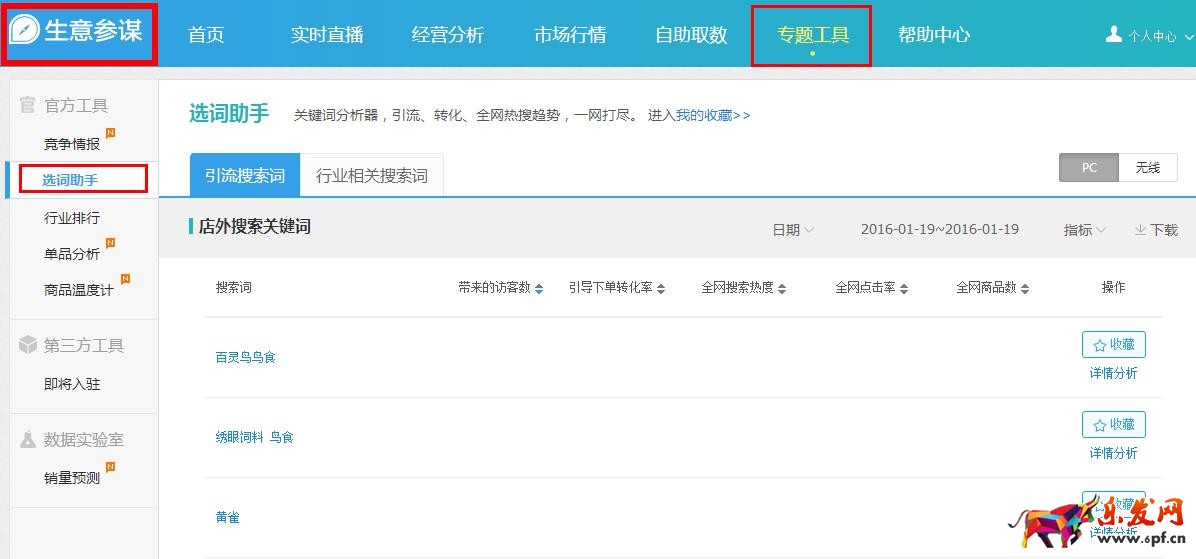Open the 个人中心 dropdown arrow

click(1189, 37)
